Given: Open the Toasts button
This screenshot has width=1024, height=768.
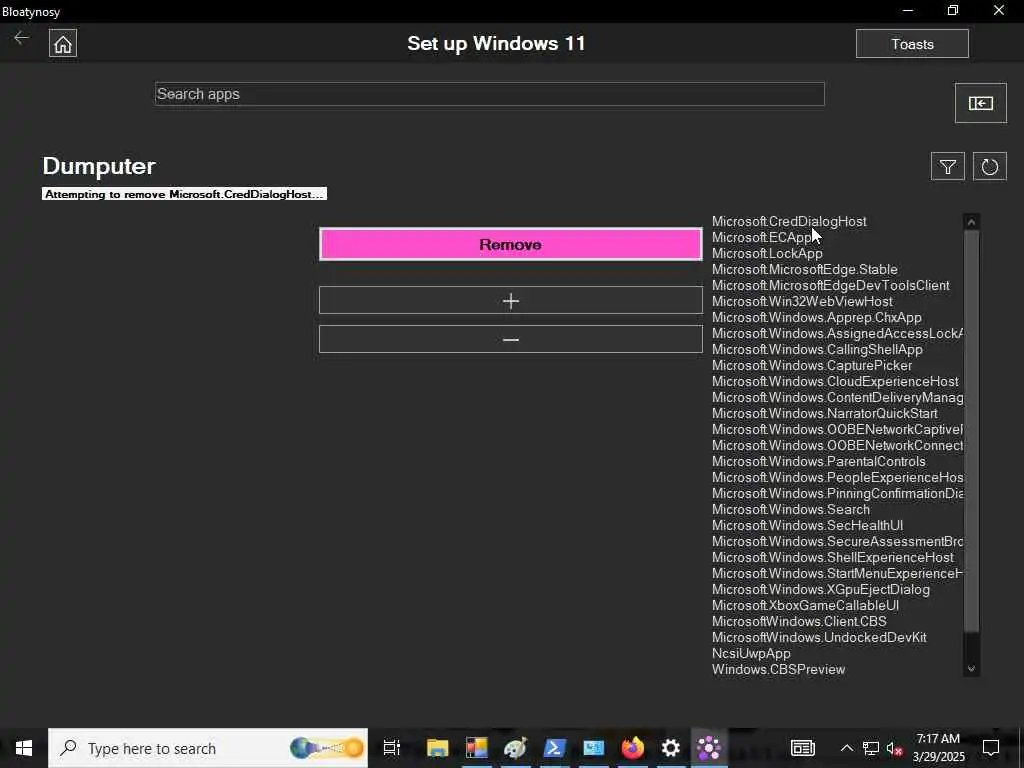Looking at the screenshot, I should click(912, 44).
